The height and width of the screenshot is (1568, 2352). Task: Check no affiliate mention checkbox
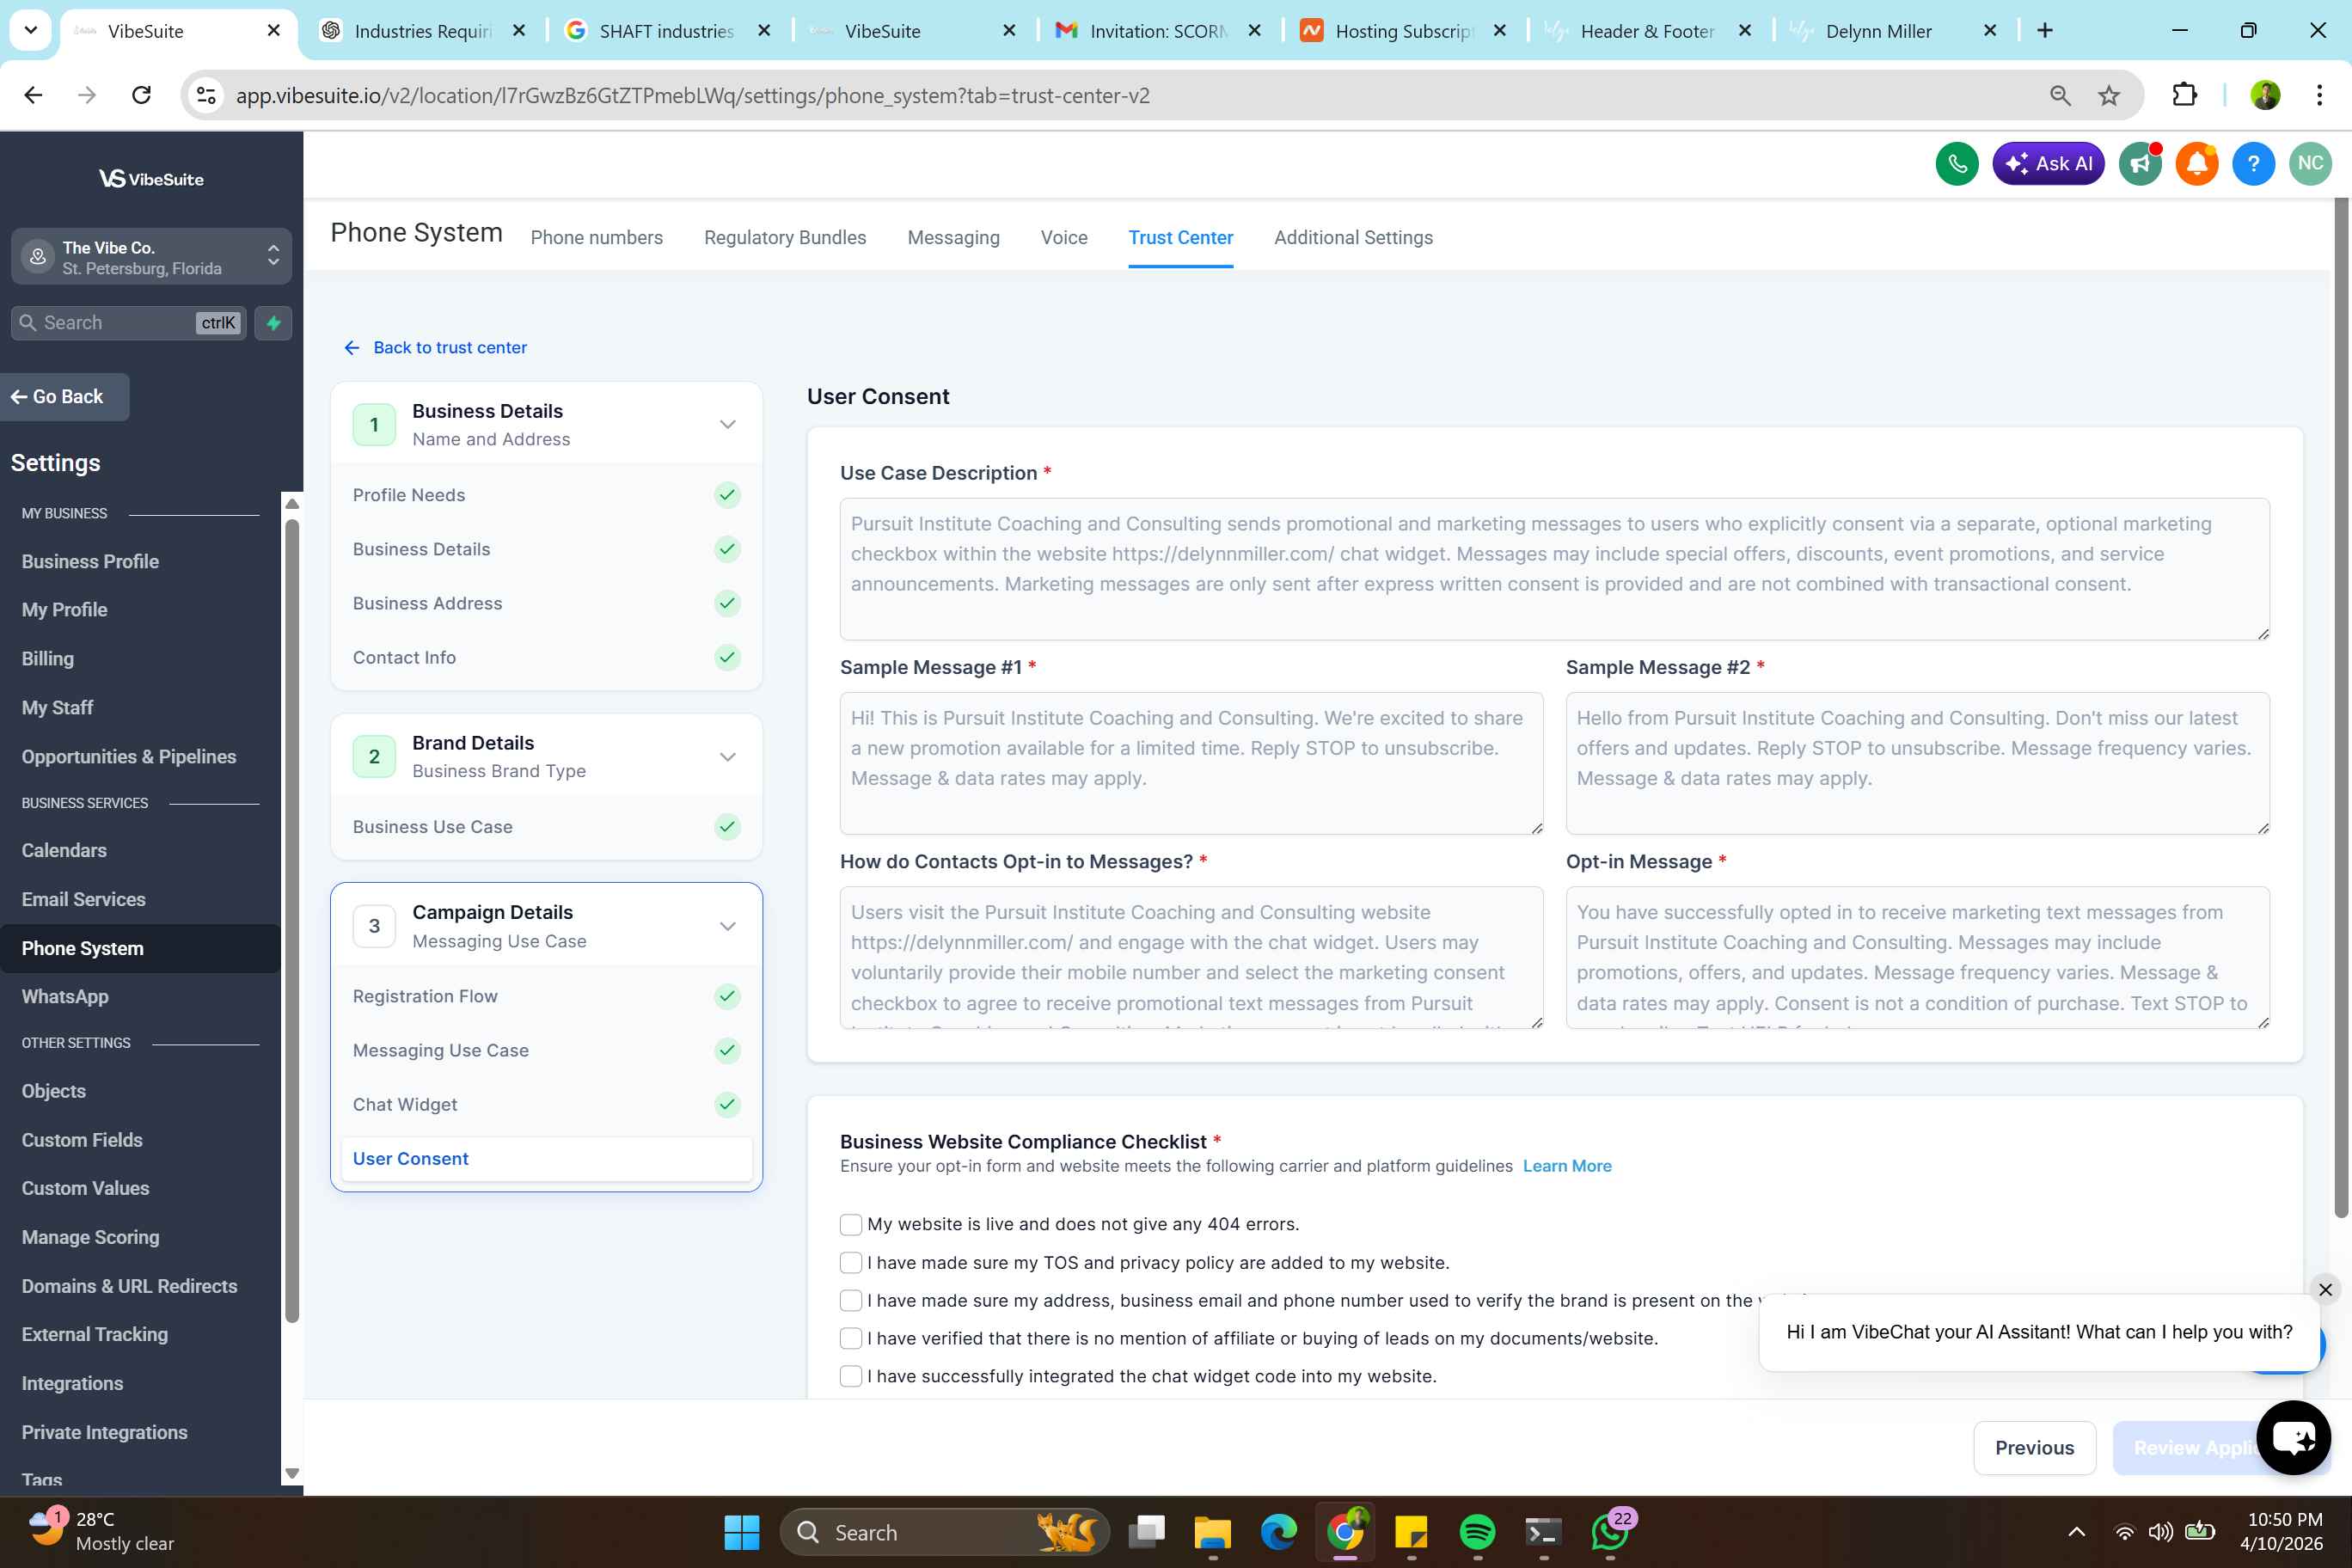click(x=851, y=1339)
